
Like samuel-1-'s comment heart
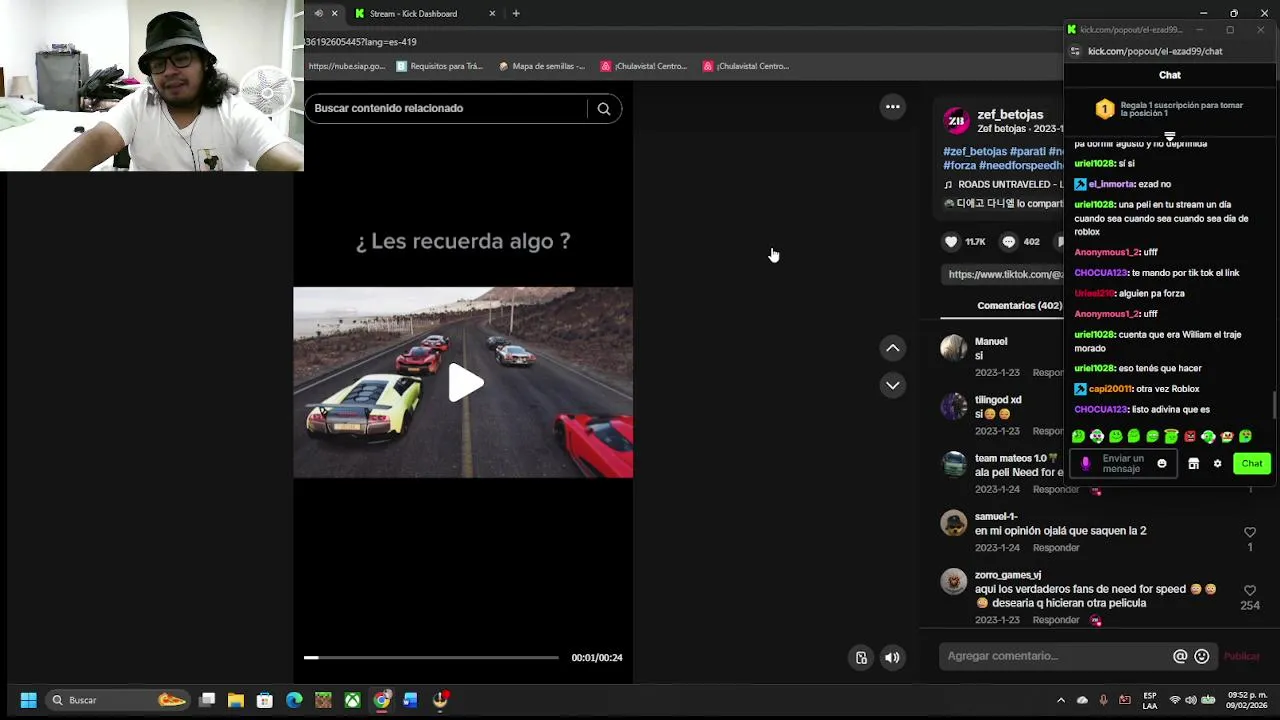point(1250,533)
